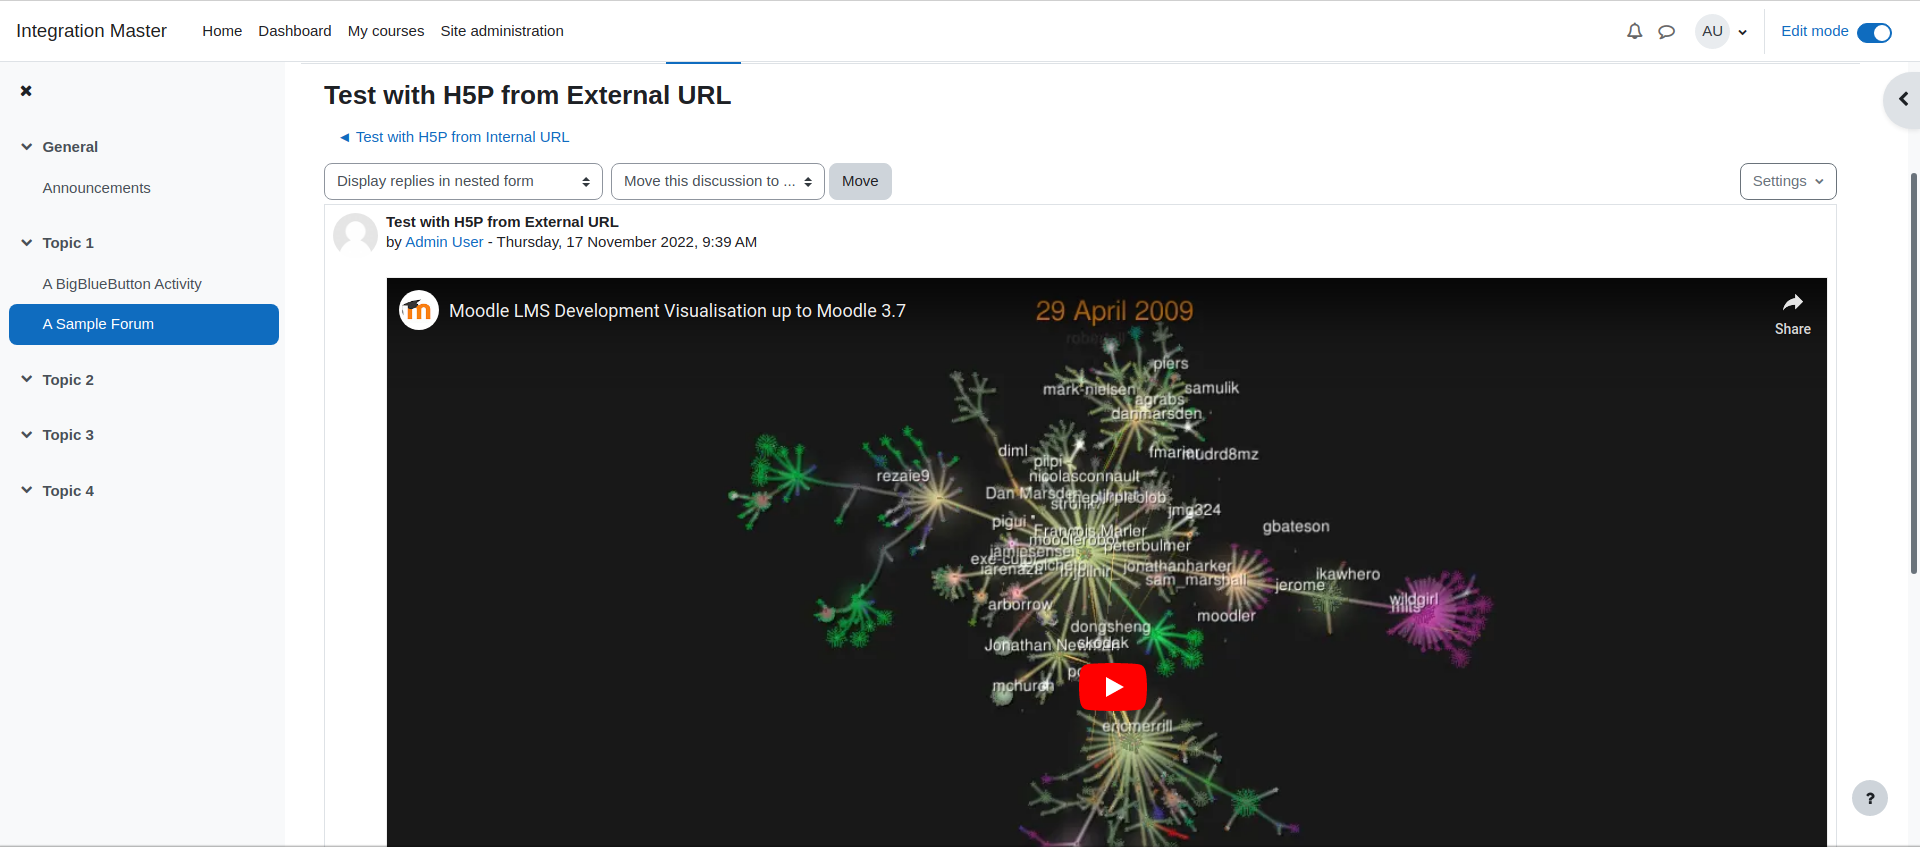
Task: Click the Admin User profile picture
Action: [x=355, y=235]
